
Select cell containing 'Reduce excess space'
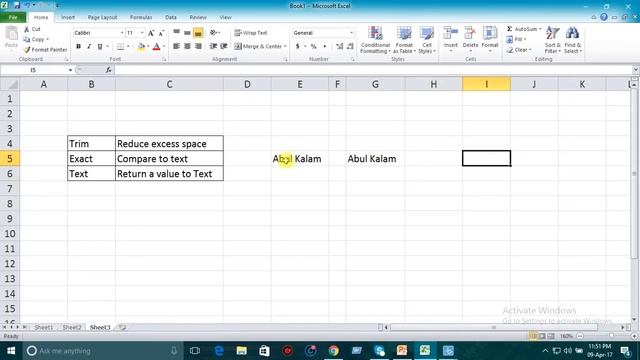pos(169,144)
